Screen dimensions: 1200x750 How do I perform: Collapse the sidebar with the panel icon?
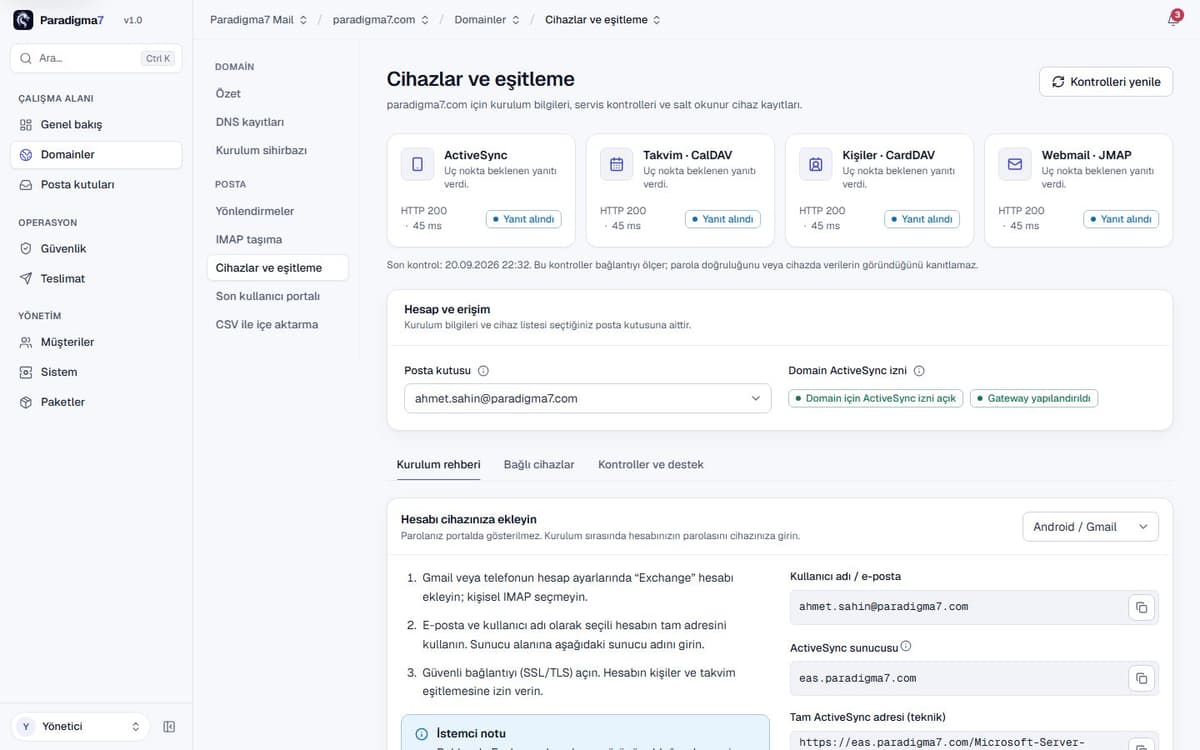(x=169, y=727)
